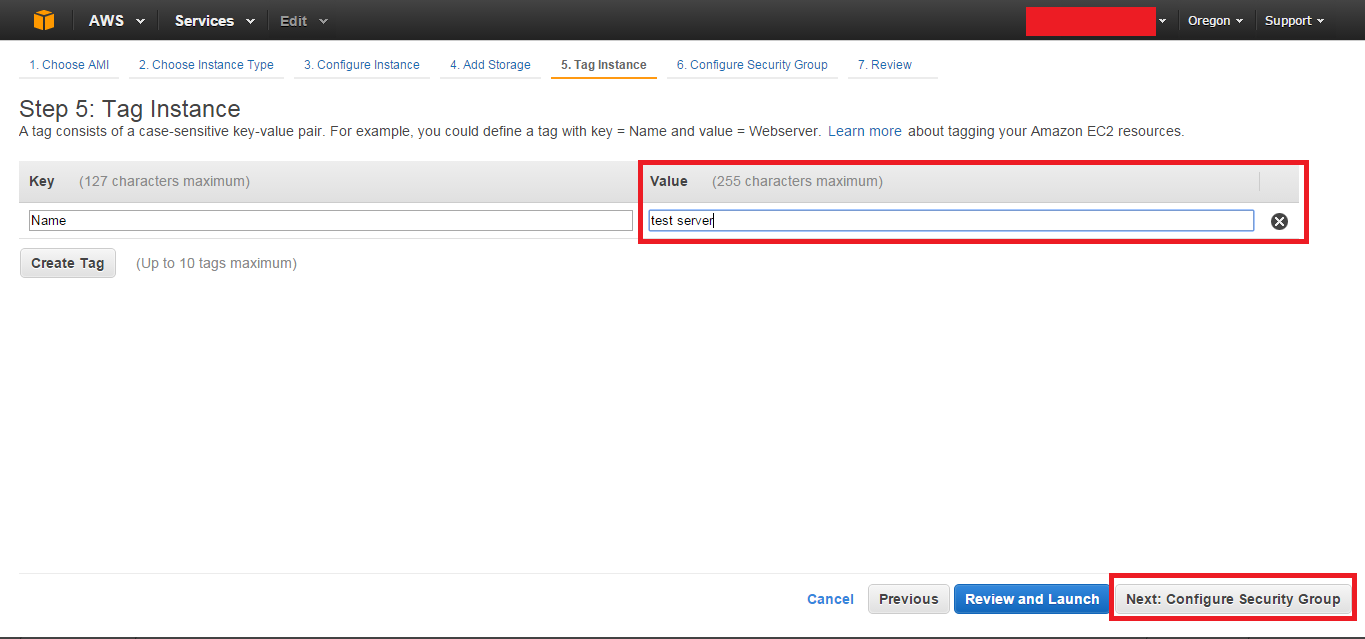Go back with the Previous button
Viewport: 1365px width, 639px height.
908,599
